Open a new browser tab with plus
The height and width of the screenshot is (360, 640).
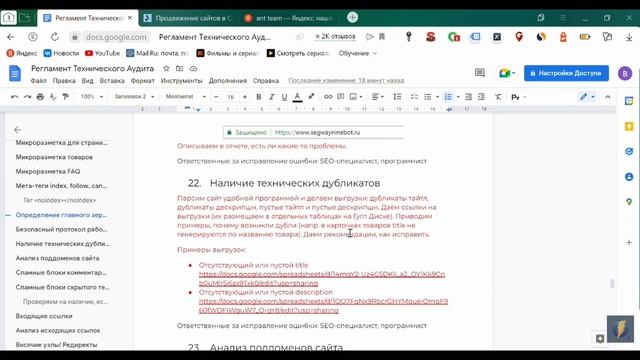click(x=353, y=17)
